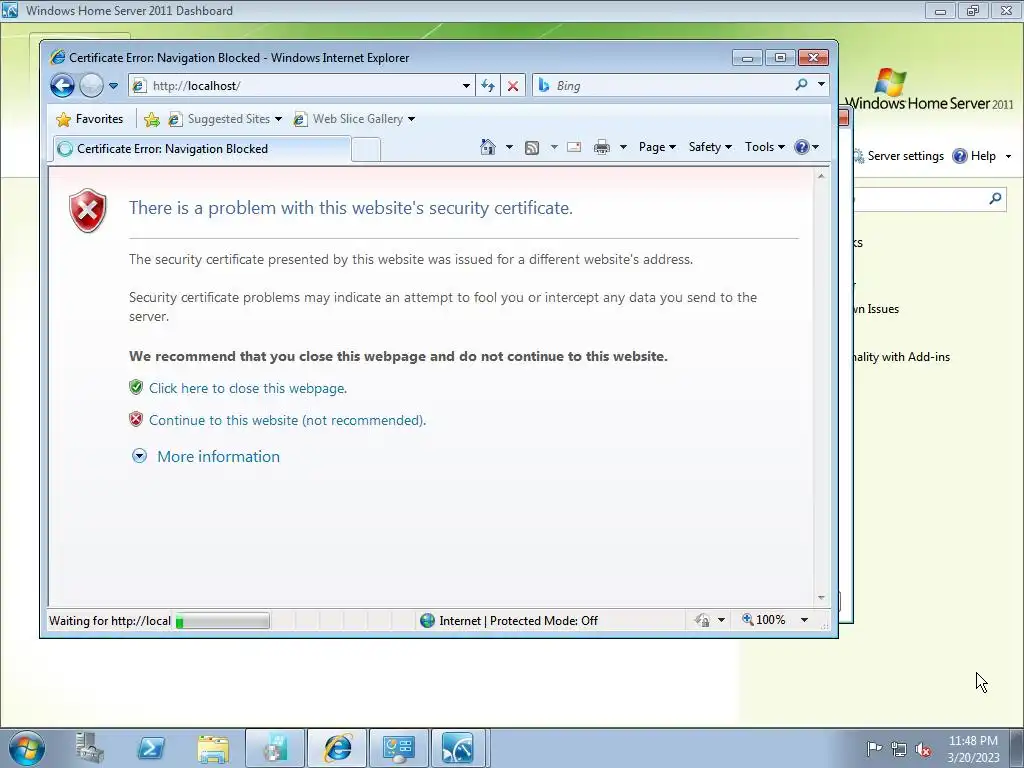The height and width of the screenshot is (768, 1024).
Task: Open Home Server Dashboard taskbar icon
Action: pos(459,748)
